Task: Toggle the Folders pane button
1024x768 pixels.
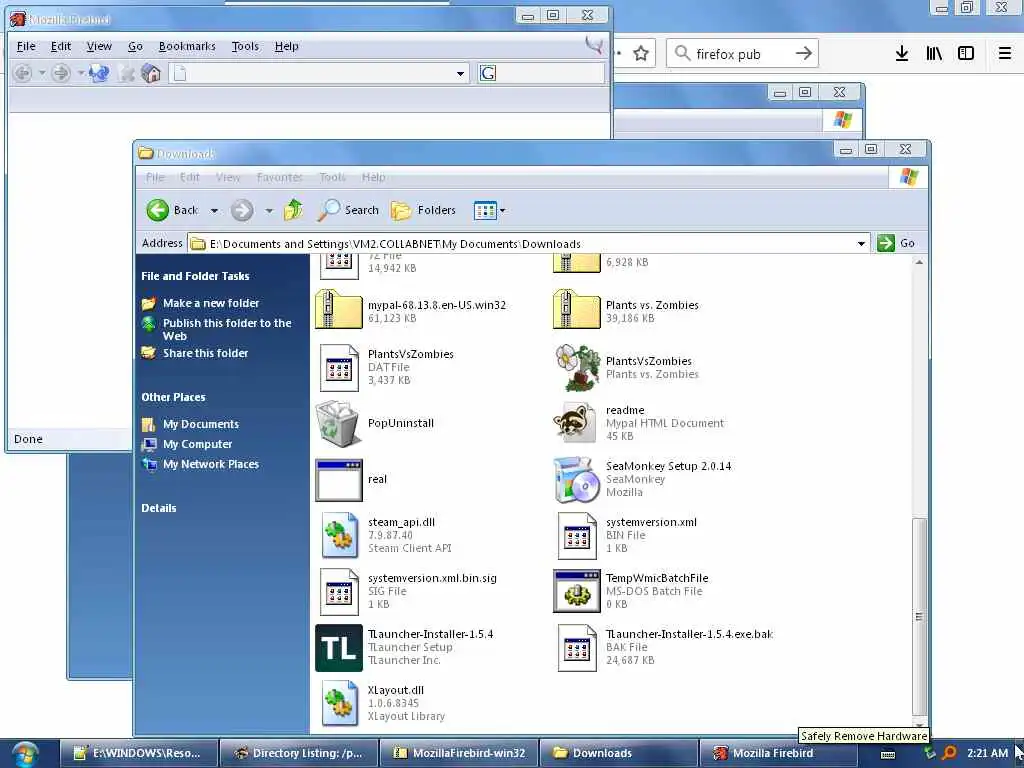Action: click(x=423, y=210)
